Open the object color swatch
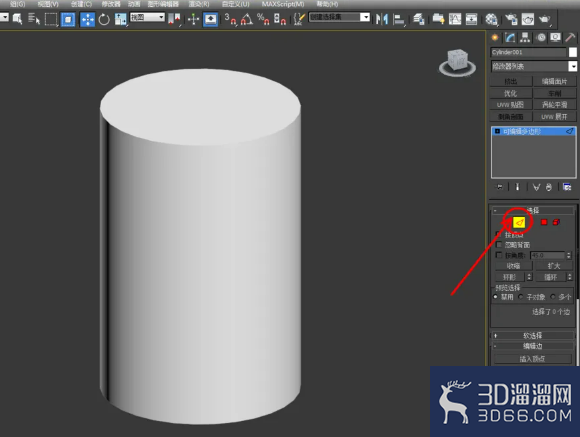Image resolution: width=580 pixels, height=437 pixels. 573,52
